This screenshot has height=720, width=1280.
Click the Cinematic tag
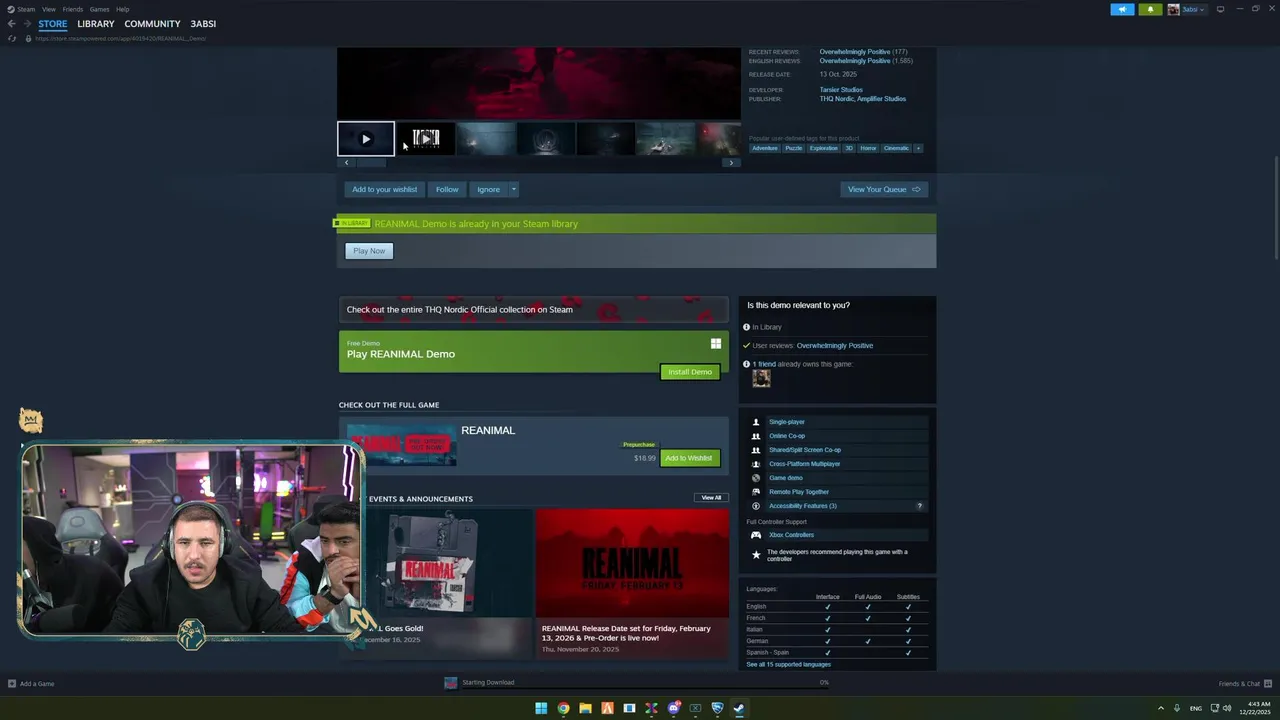click(896, 148)
